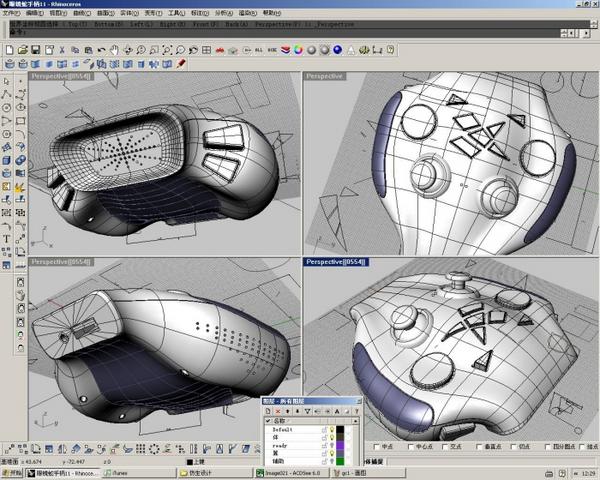This screenshot has width=600, height=480.
Task: Open the filter funnel in Layers panel
Action: pyautogui.click(x=307, y=411)
